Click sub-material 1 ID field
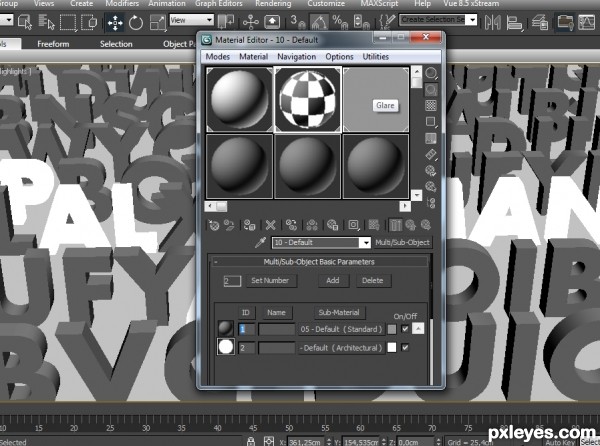Image resolution: width=600 pixels, height=446 pixels. [x=246, y=329]
